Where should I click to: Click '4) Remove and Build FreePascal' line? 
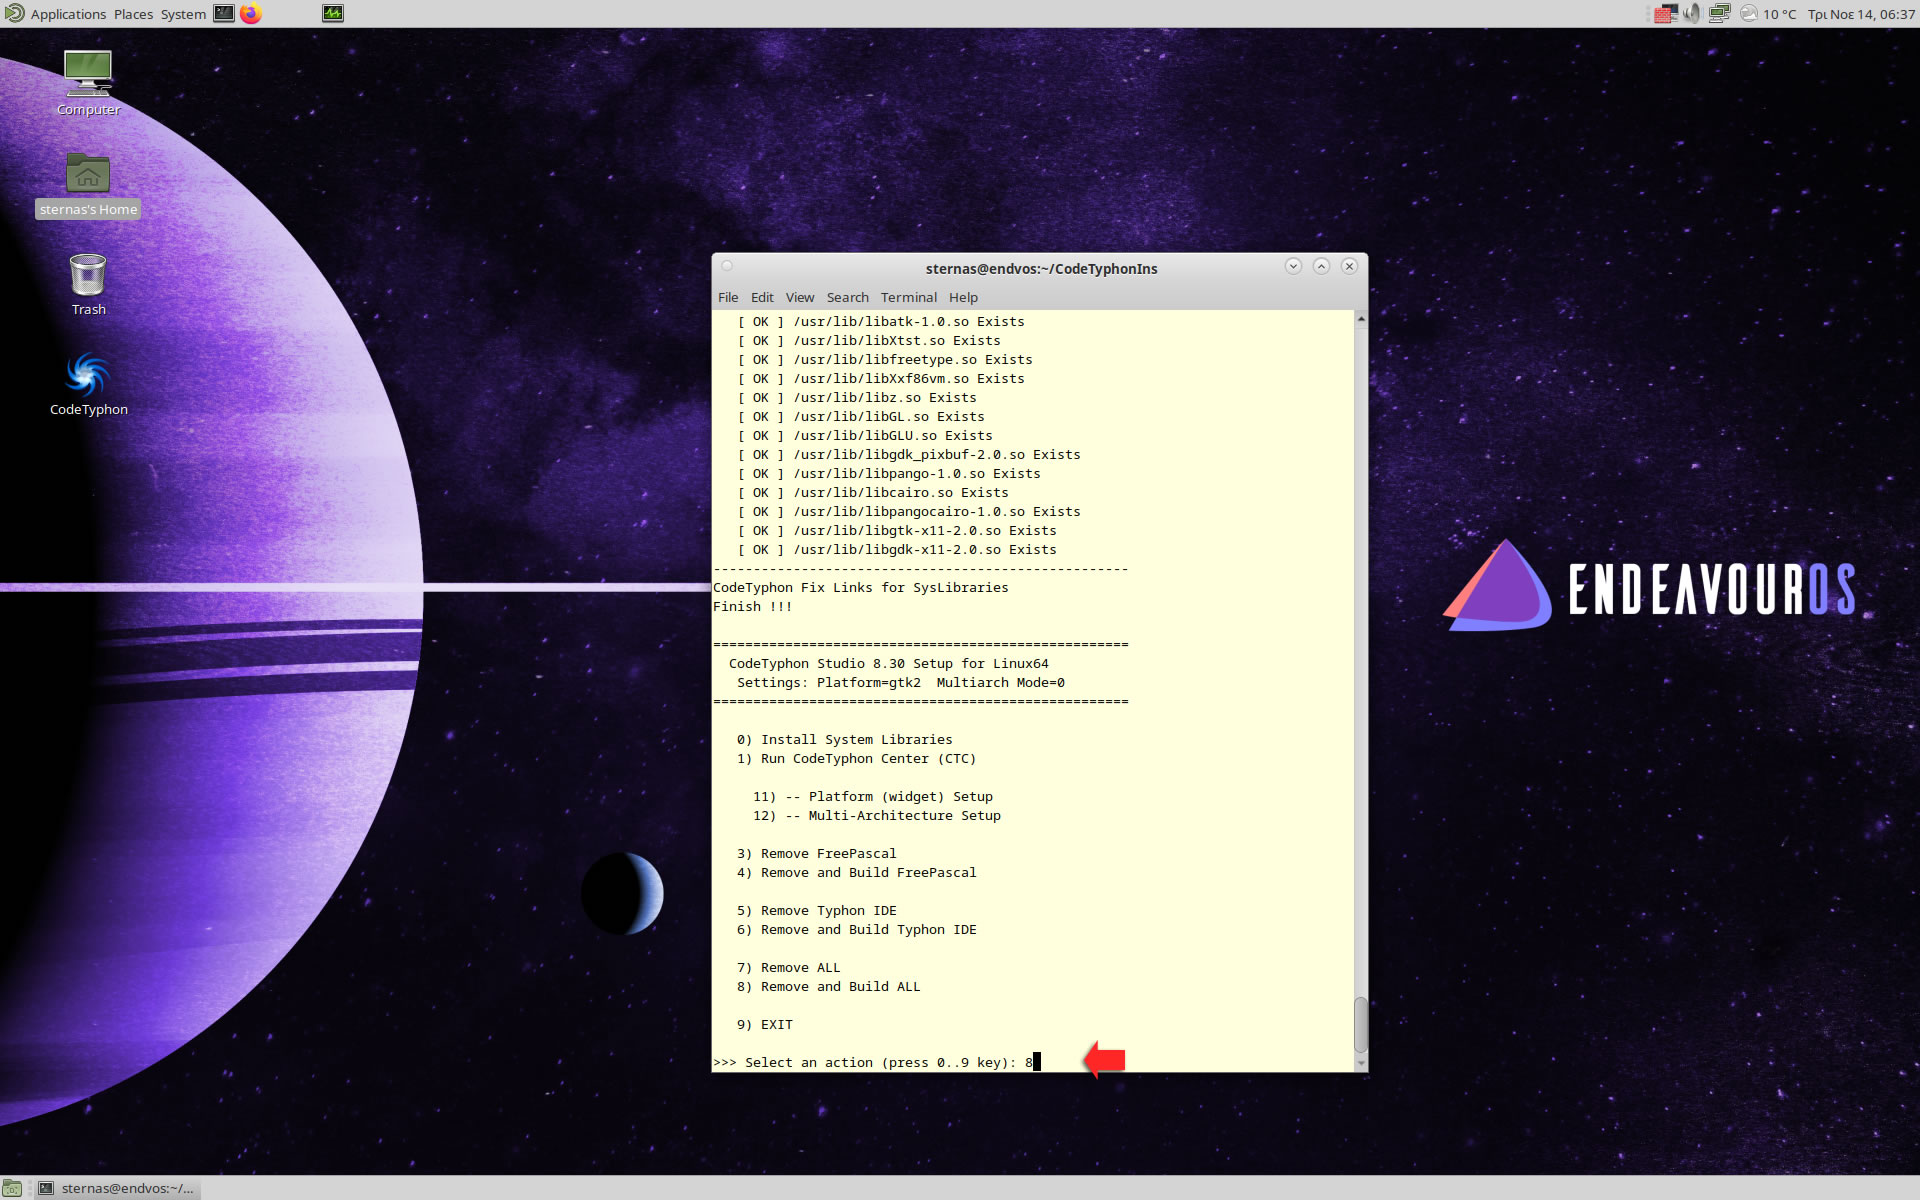pyautogui.click(x=857, y=872)
